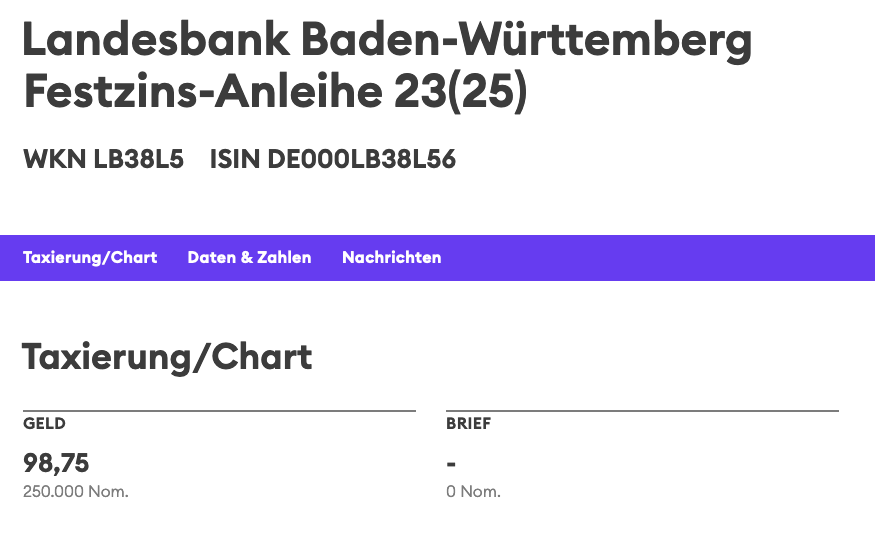Click the ISIN label
This screenshot has height=537, width=875.
click(234, 160)
